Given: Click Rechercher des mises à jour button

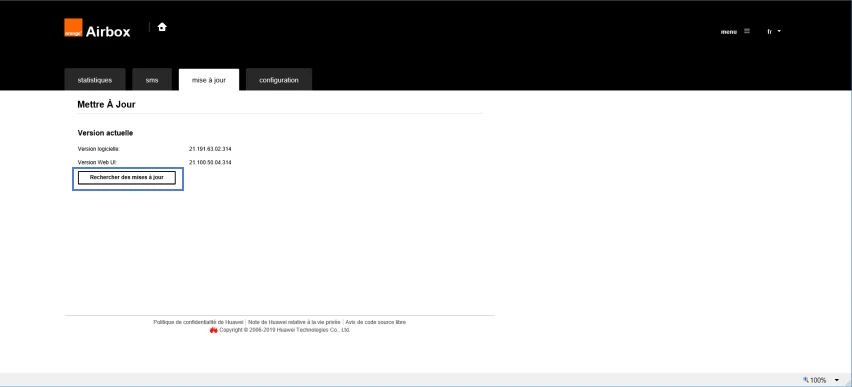Looking at the screenshot, I should [x=127, y=178].
